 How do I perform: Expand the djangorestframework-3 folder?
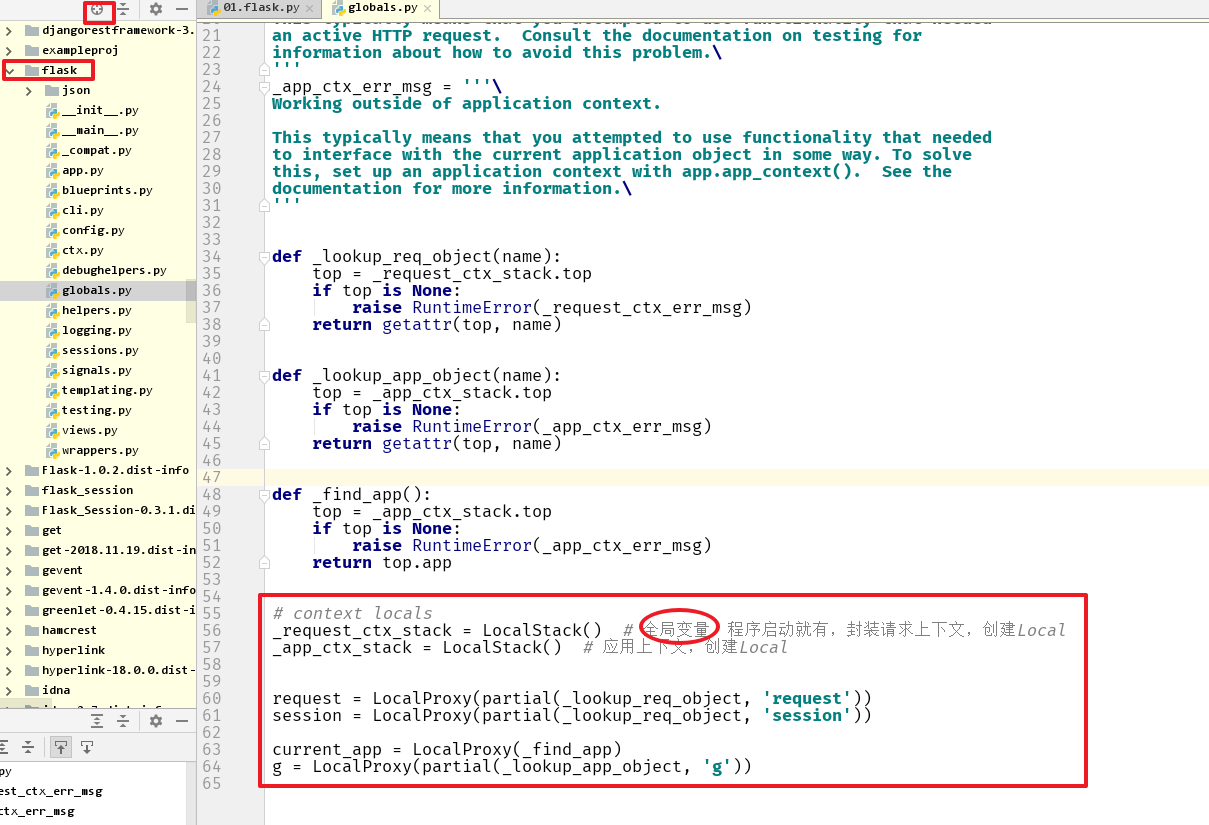[x=9, y=30]
